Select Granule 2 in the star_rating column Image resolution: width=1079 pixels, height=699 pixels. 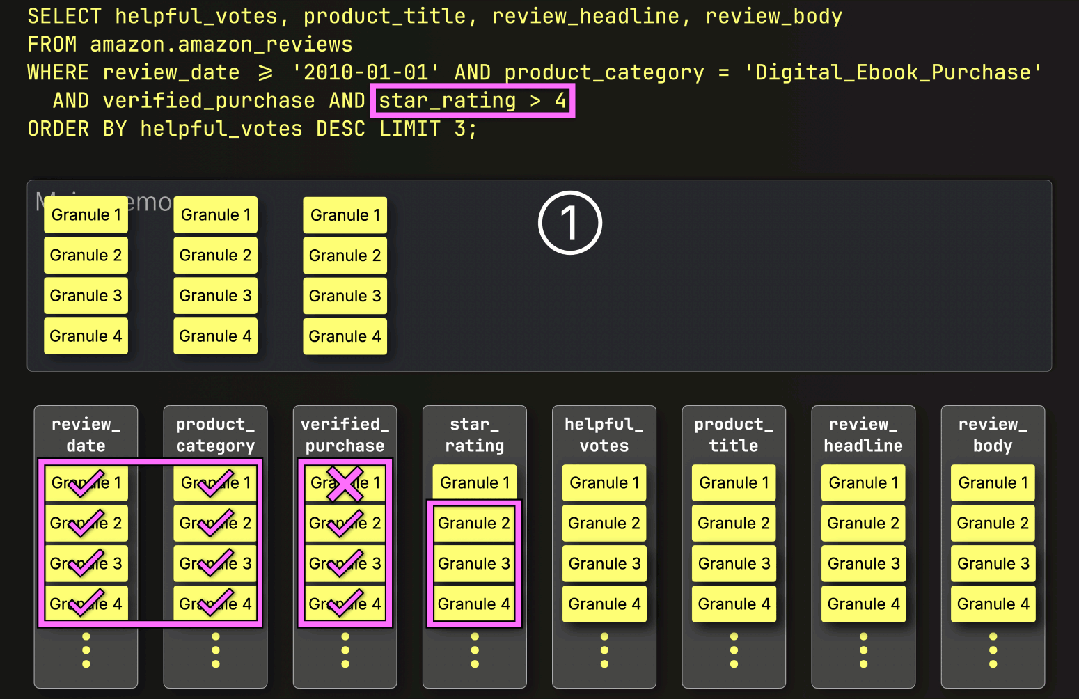click(474, 524)
